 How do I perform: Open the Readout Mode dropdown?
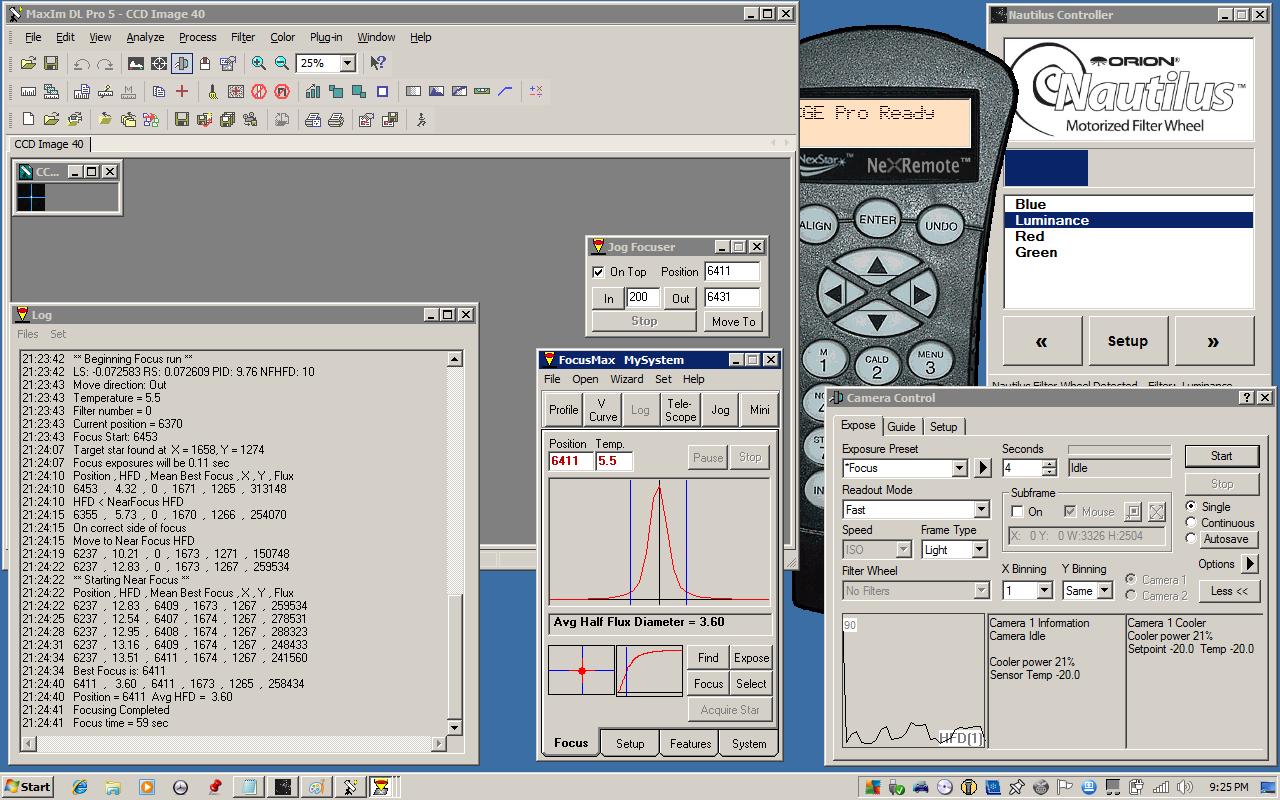click(981, 510)
